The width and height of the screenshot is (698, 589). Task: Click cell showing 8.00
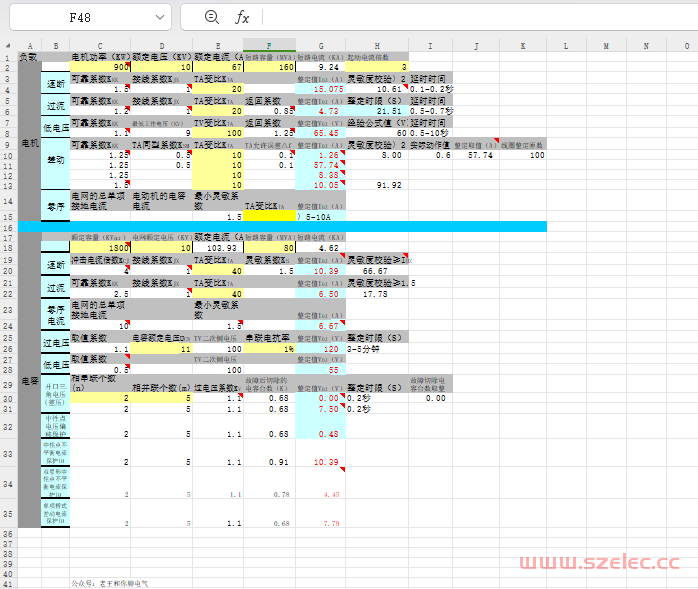377,155
